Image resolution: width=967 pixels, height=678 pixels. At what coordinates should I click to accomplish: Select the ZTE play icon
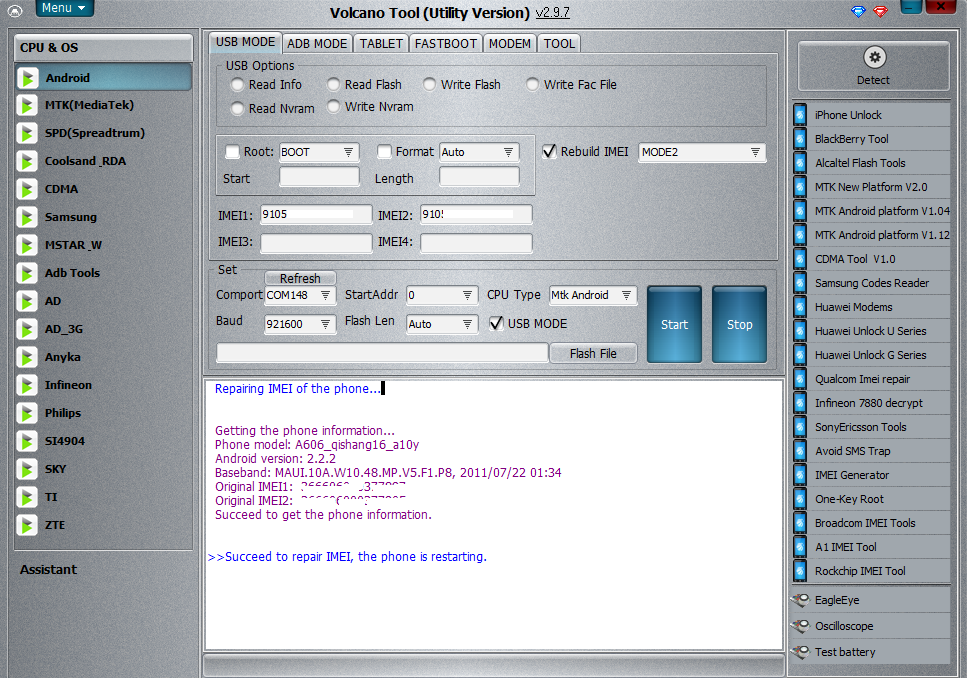click(x=27, y=526)
